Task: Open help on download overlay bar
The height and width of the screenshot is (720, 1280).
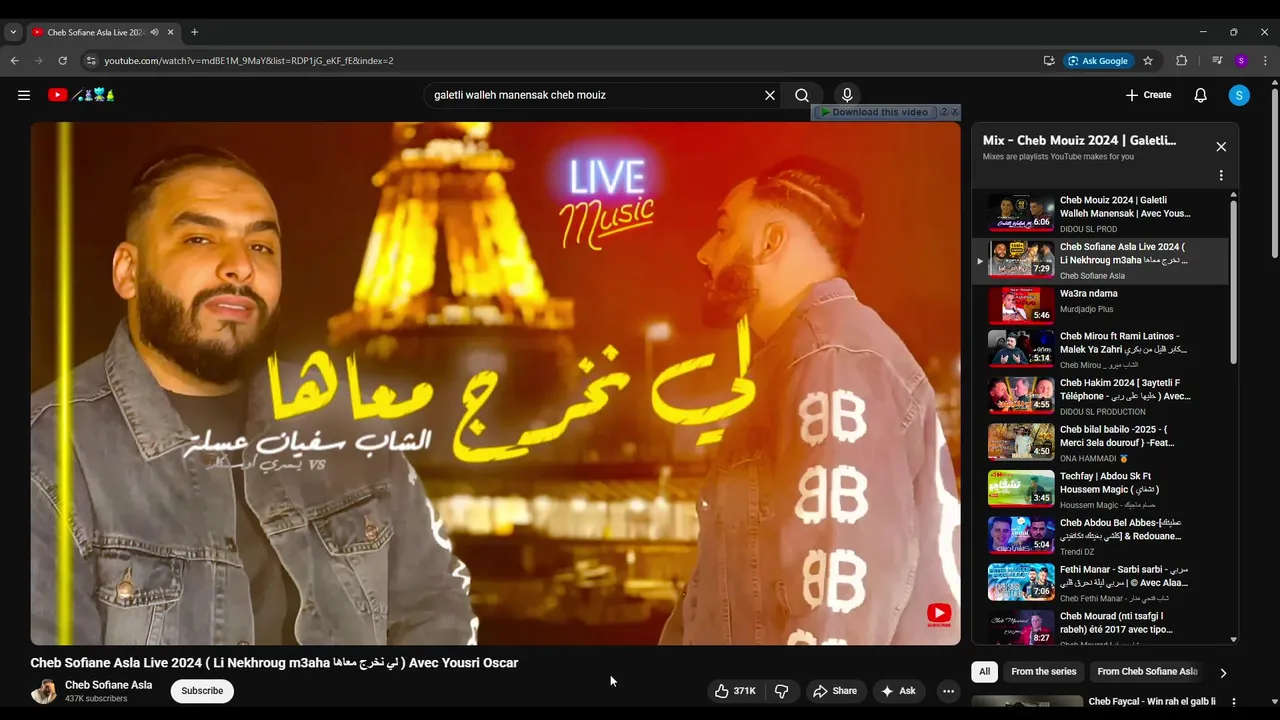Action: (943, 112)
